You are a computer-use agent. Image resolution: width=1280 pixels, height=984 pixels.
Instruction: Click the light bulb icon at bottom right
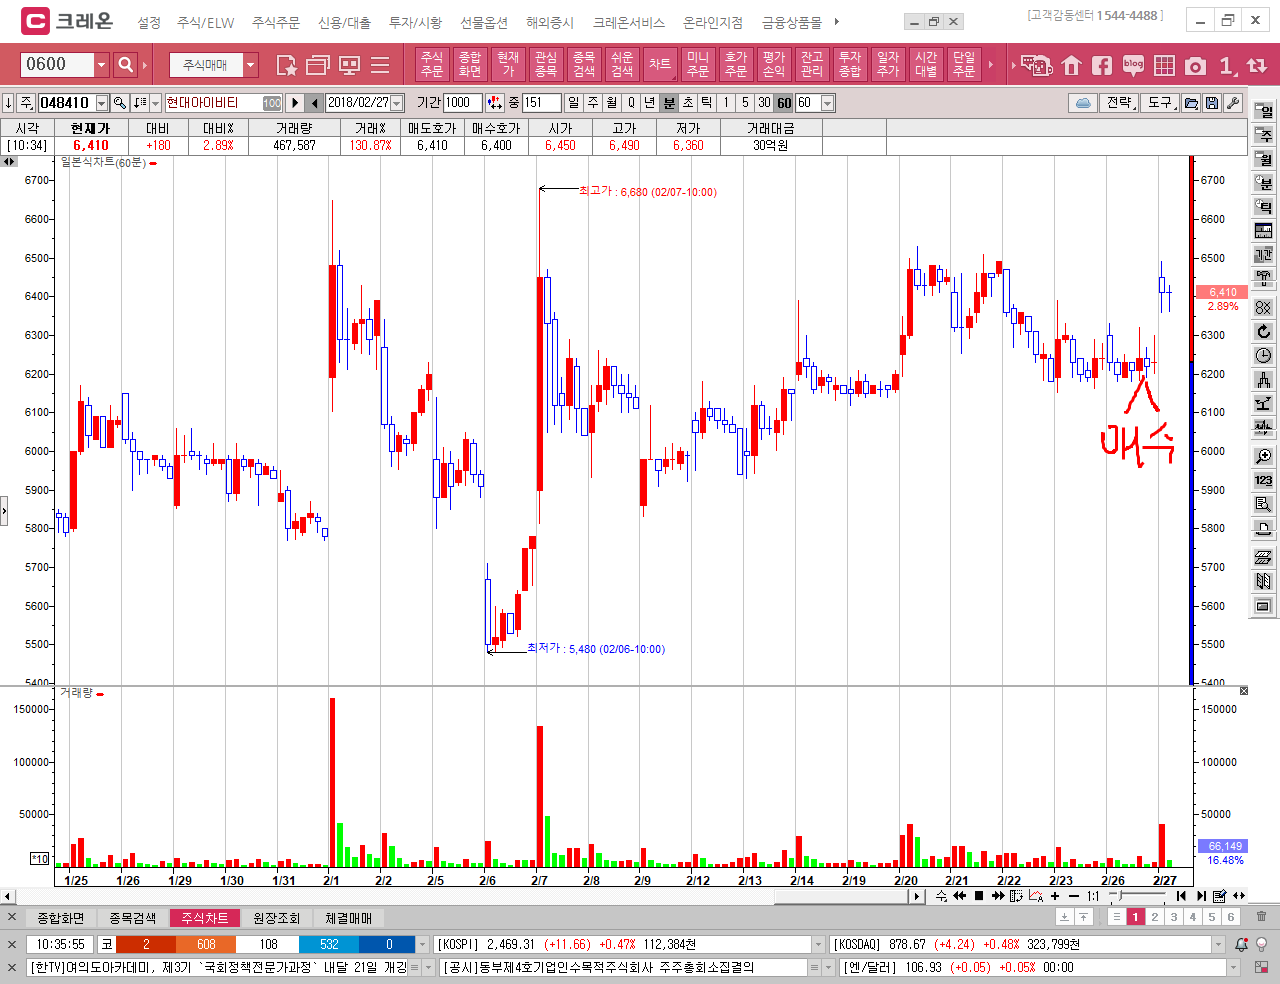pos(1261,944)
